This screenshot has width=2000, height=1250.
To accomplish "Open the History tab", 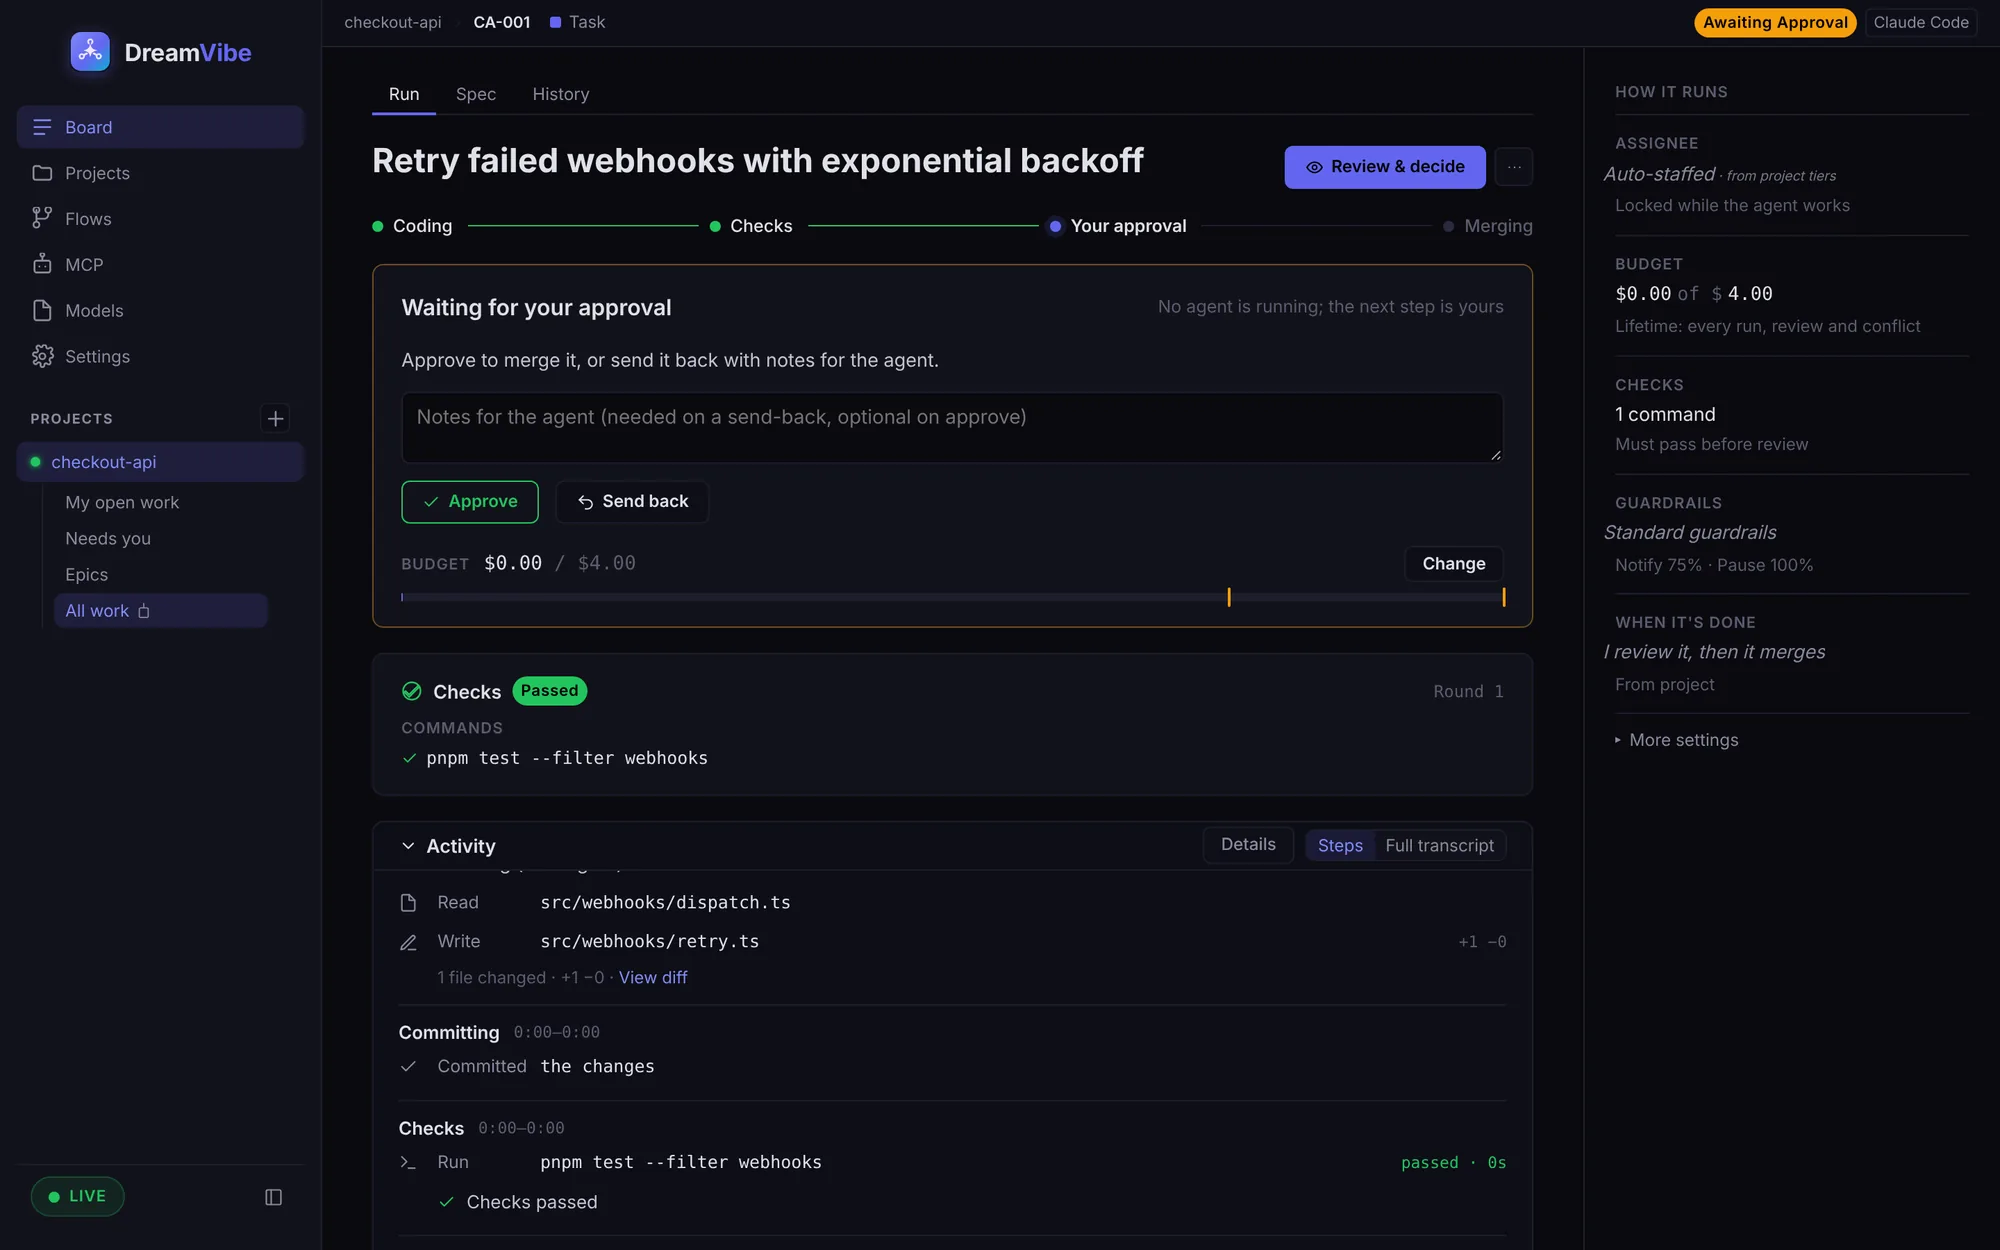I will [561, 94].
